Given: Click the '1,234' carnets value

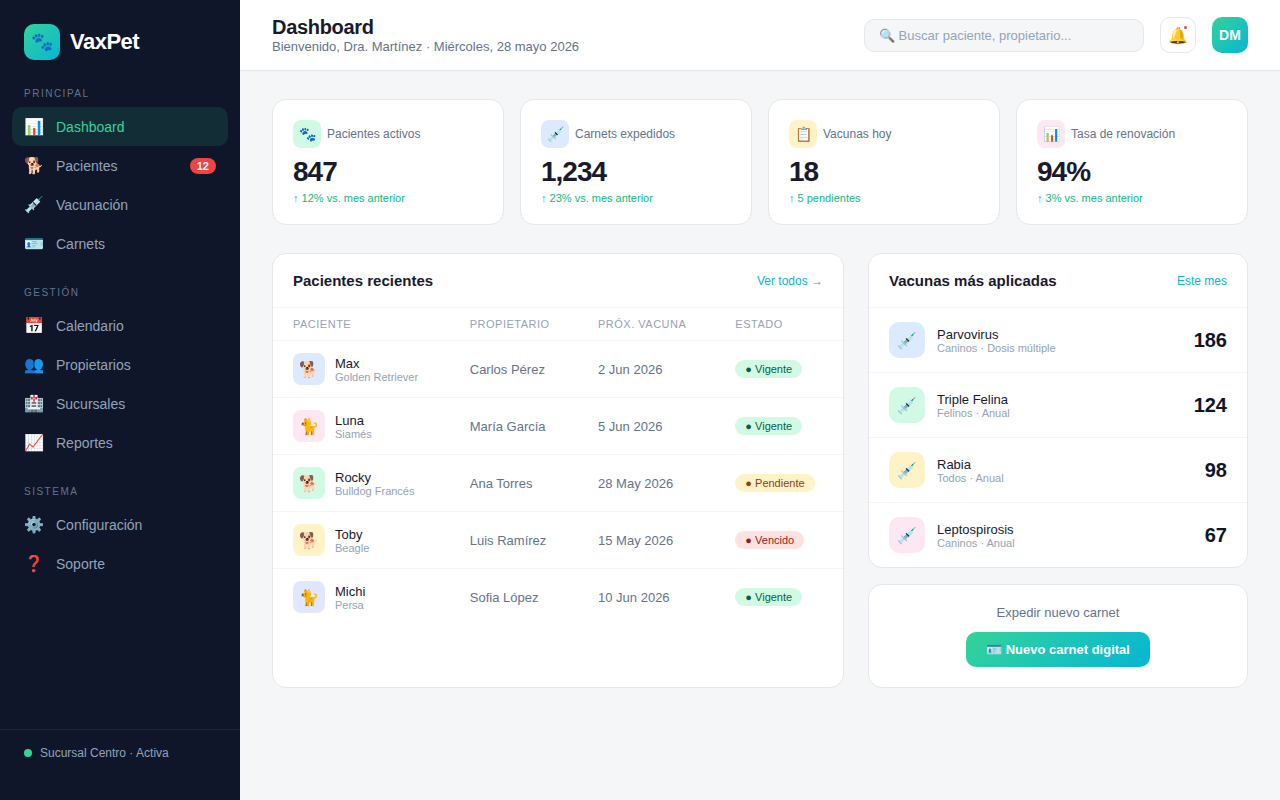Looking at the screenshot, I should tap(574, 172).
